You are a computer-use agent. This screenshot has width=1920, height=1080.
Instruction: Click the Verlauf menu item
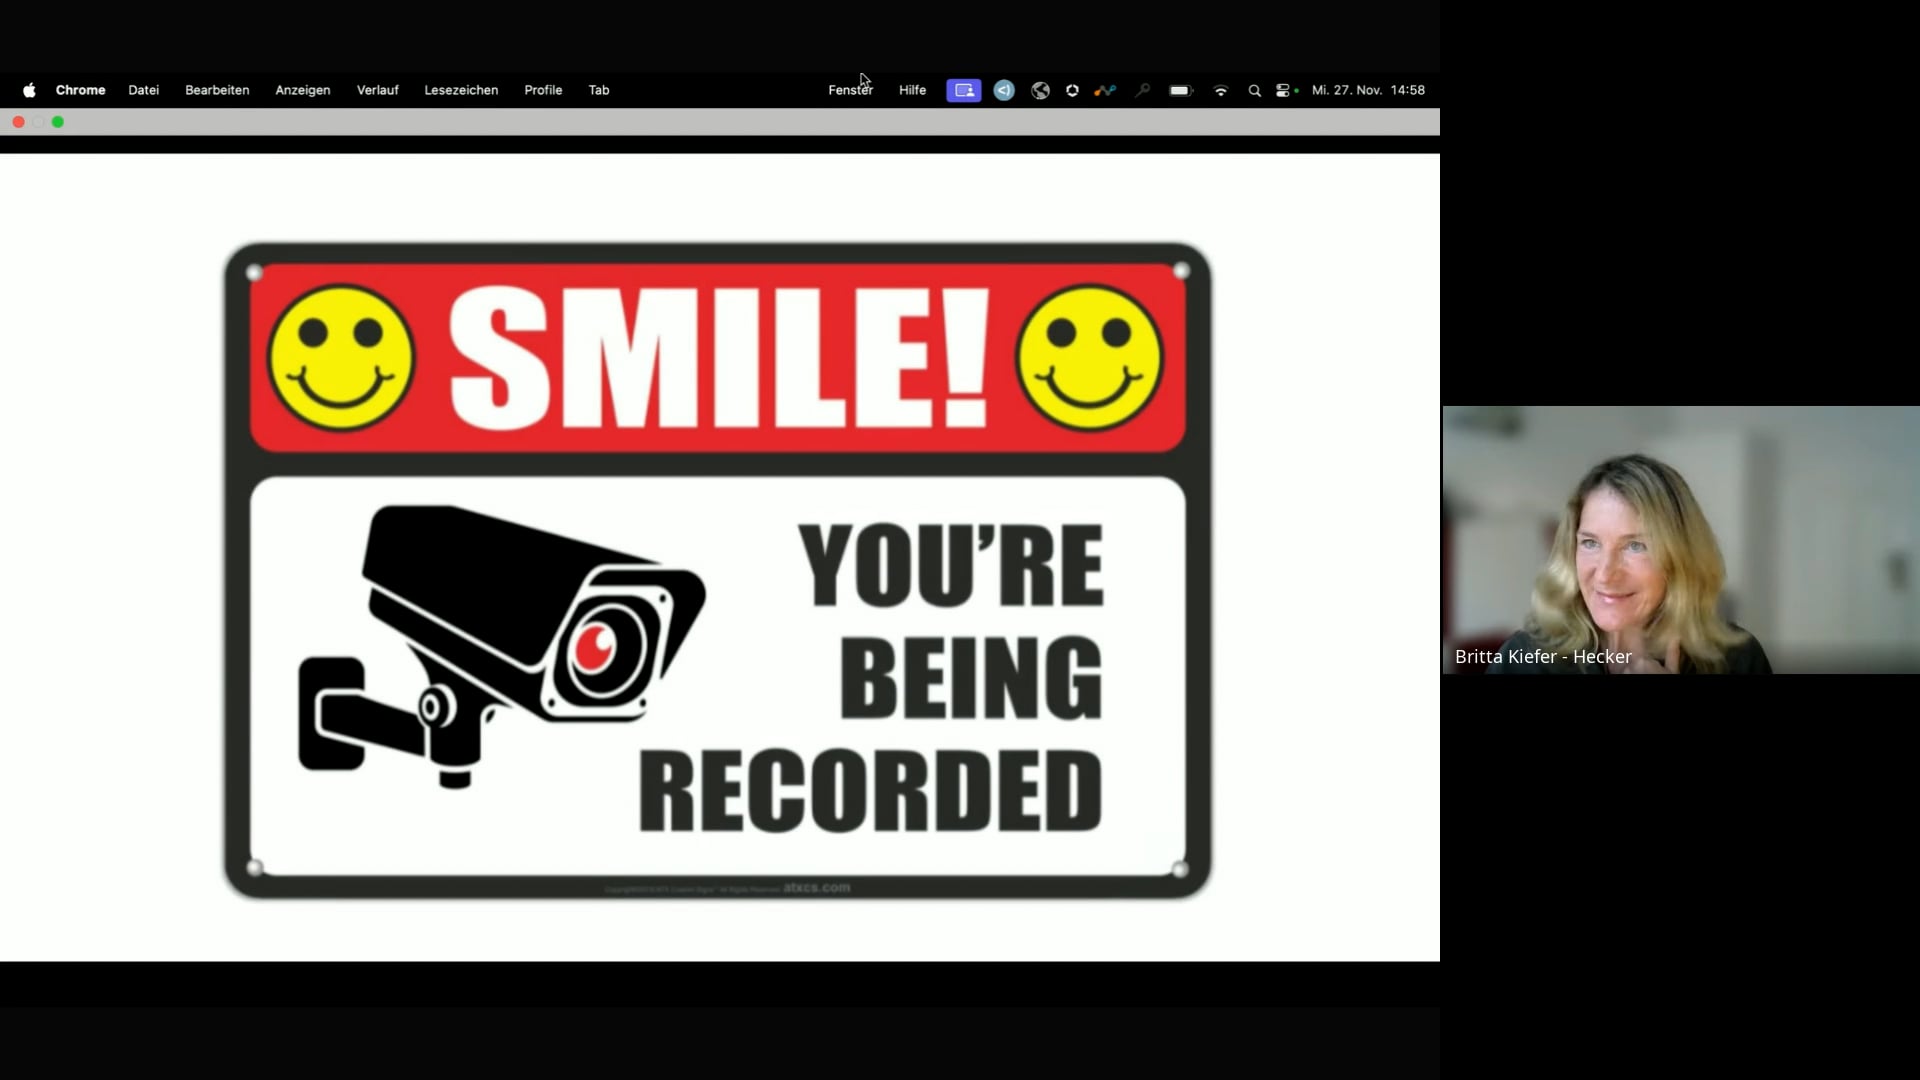point(377,90)
